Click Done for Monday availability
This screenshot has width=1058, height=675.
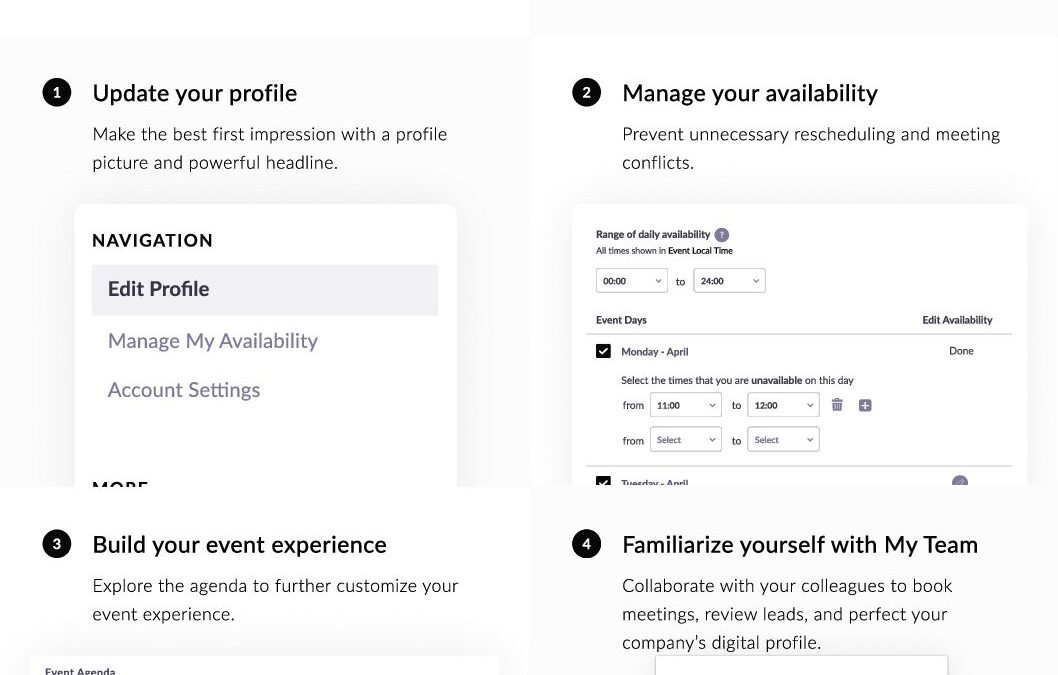click(x=961, y=351)
